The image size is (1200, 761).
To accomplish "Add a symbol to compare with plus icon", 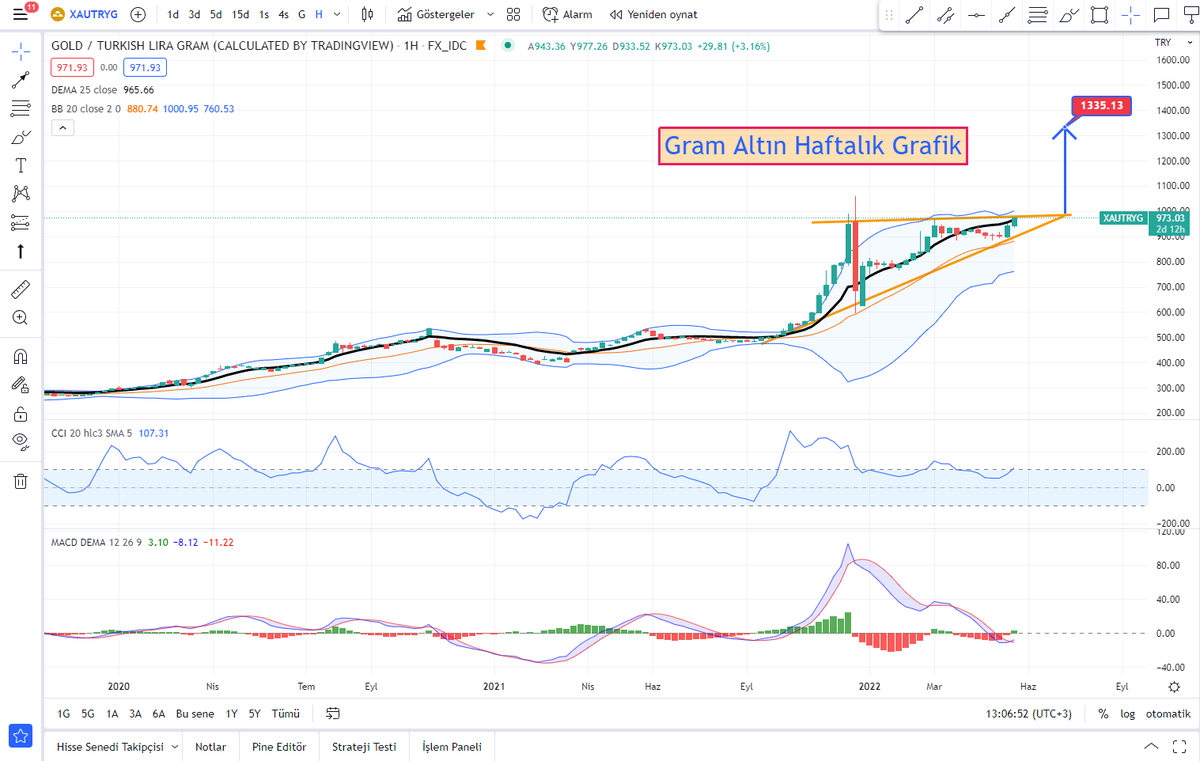I will click(138, 15).
